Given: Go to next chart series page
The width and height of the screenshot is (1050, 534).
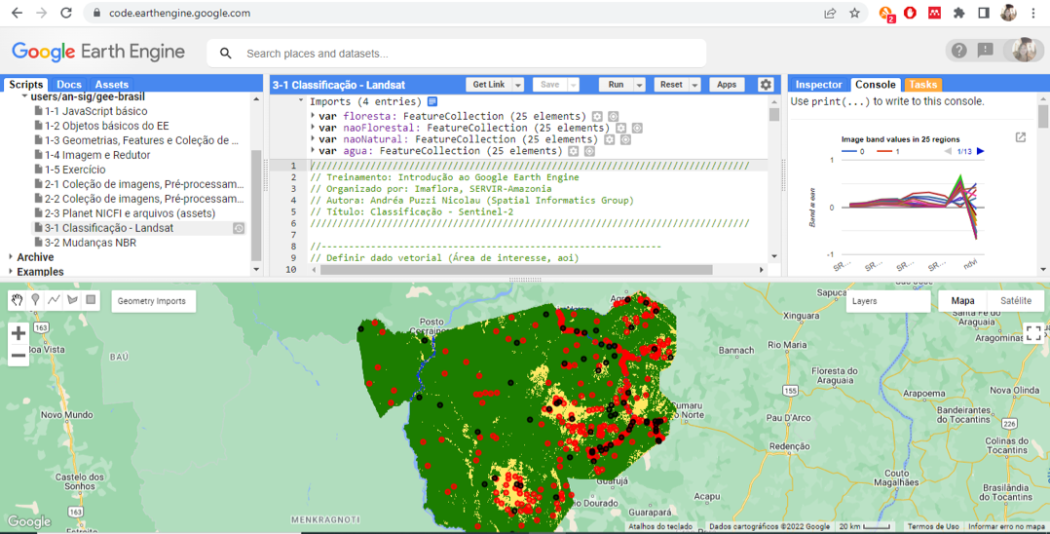Looking at the screenshot, I should (980, 151).
